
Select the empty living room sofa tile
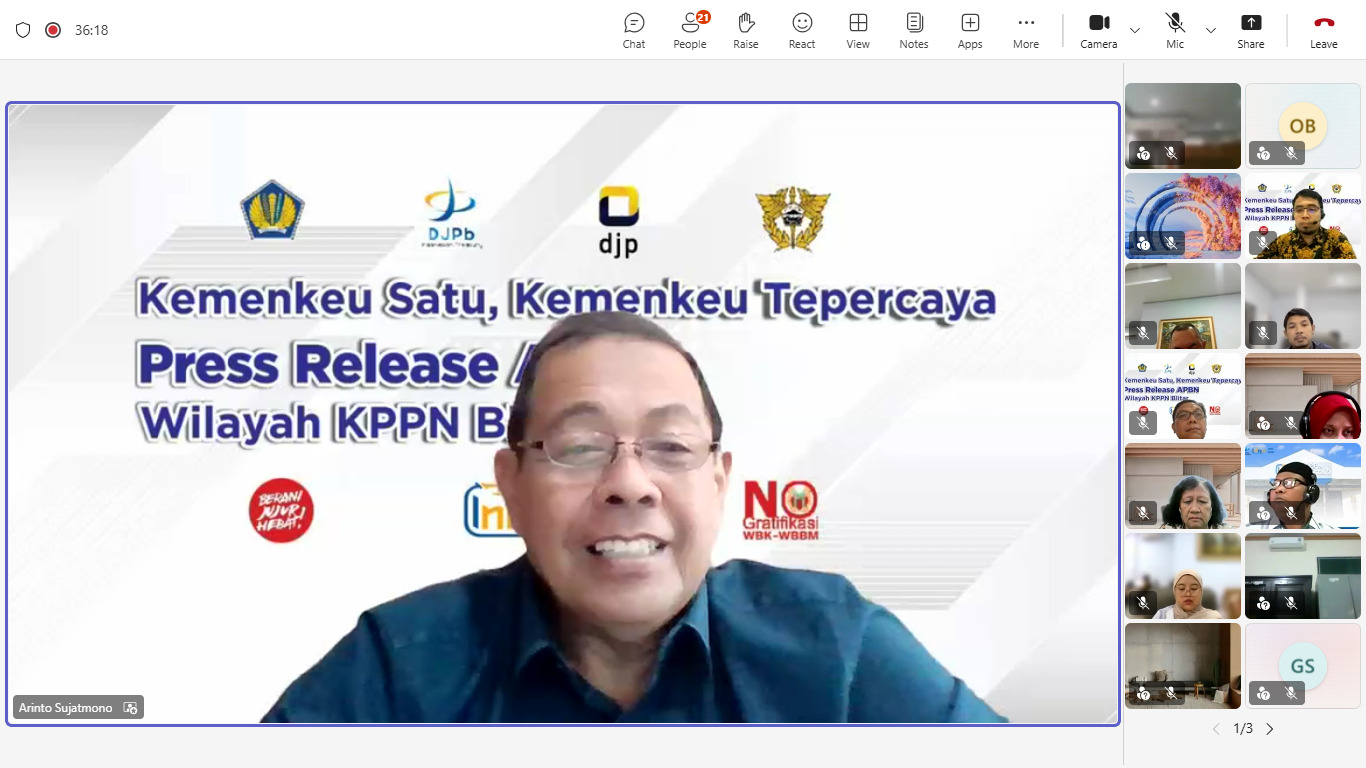click(1183, 666)
